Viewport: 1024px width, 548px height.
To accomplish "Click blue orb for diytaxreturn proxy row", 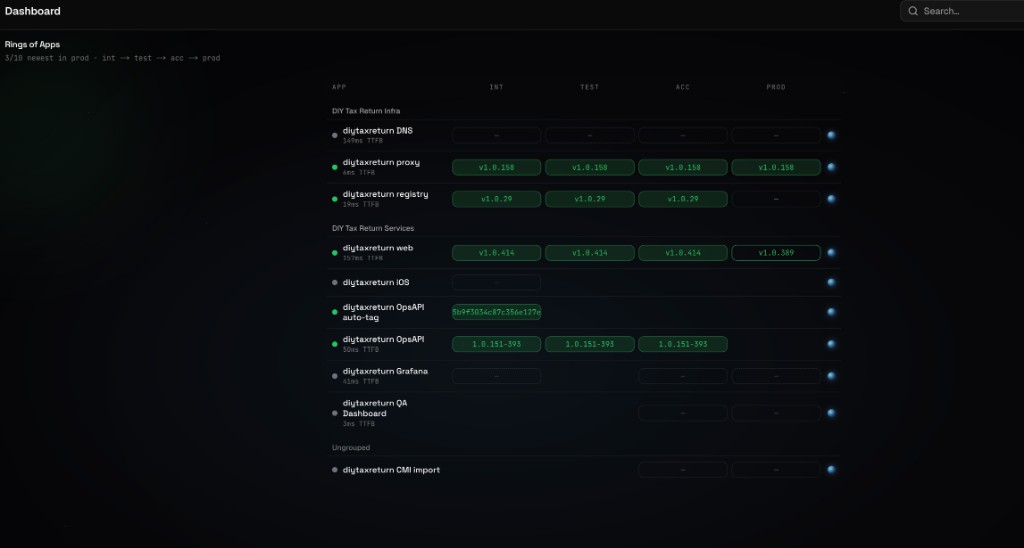I will [831, 167].
